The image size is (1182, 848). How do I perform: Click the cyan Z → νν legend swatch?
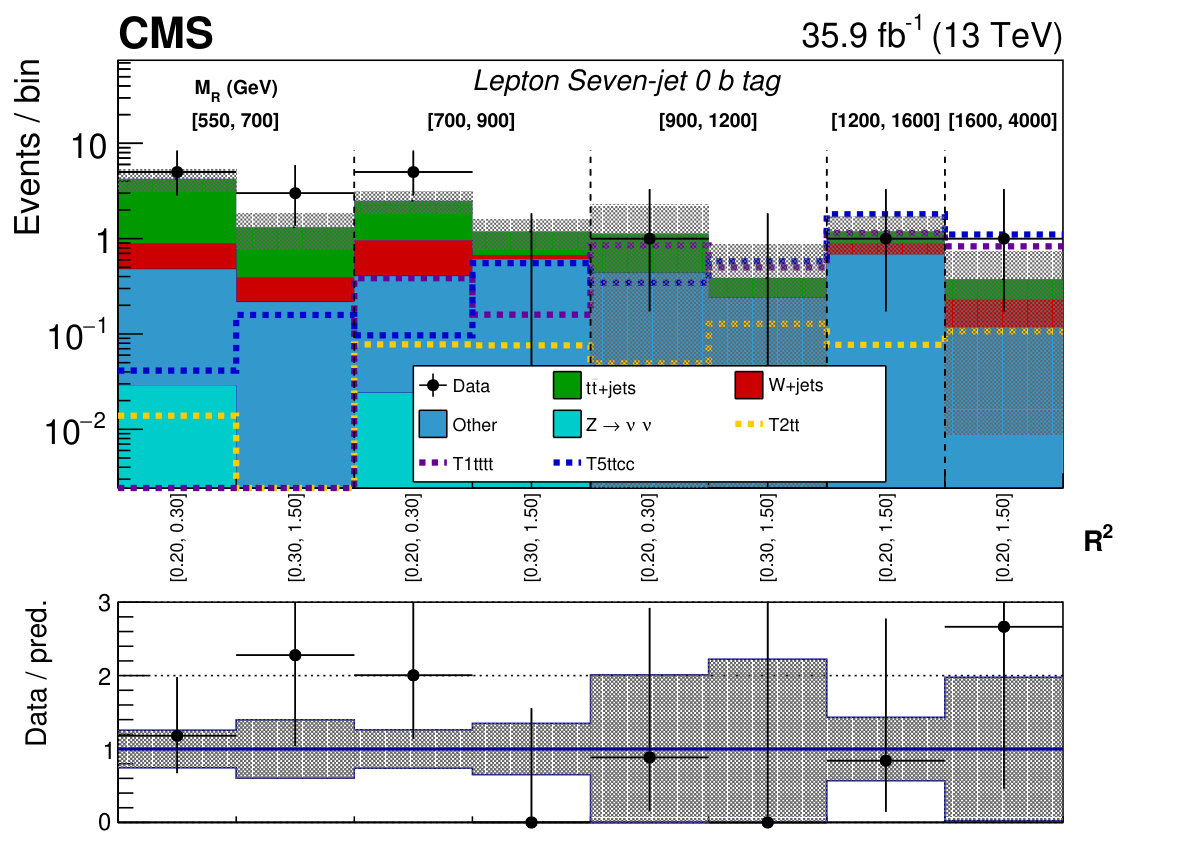567,424
